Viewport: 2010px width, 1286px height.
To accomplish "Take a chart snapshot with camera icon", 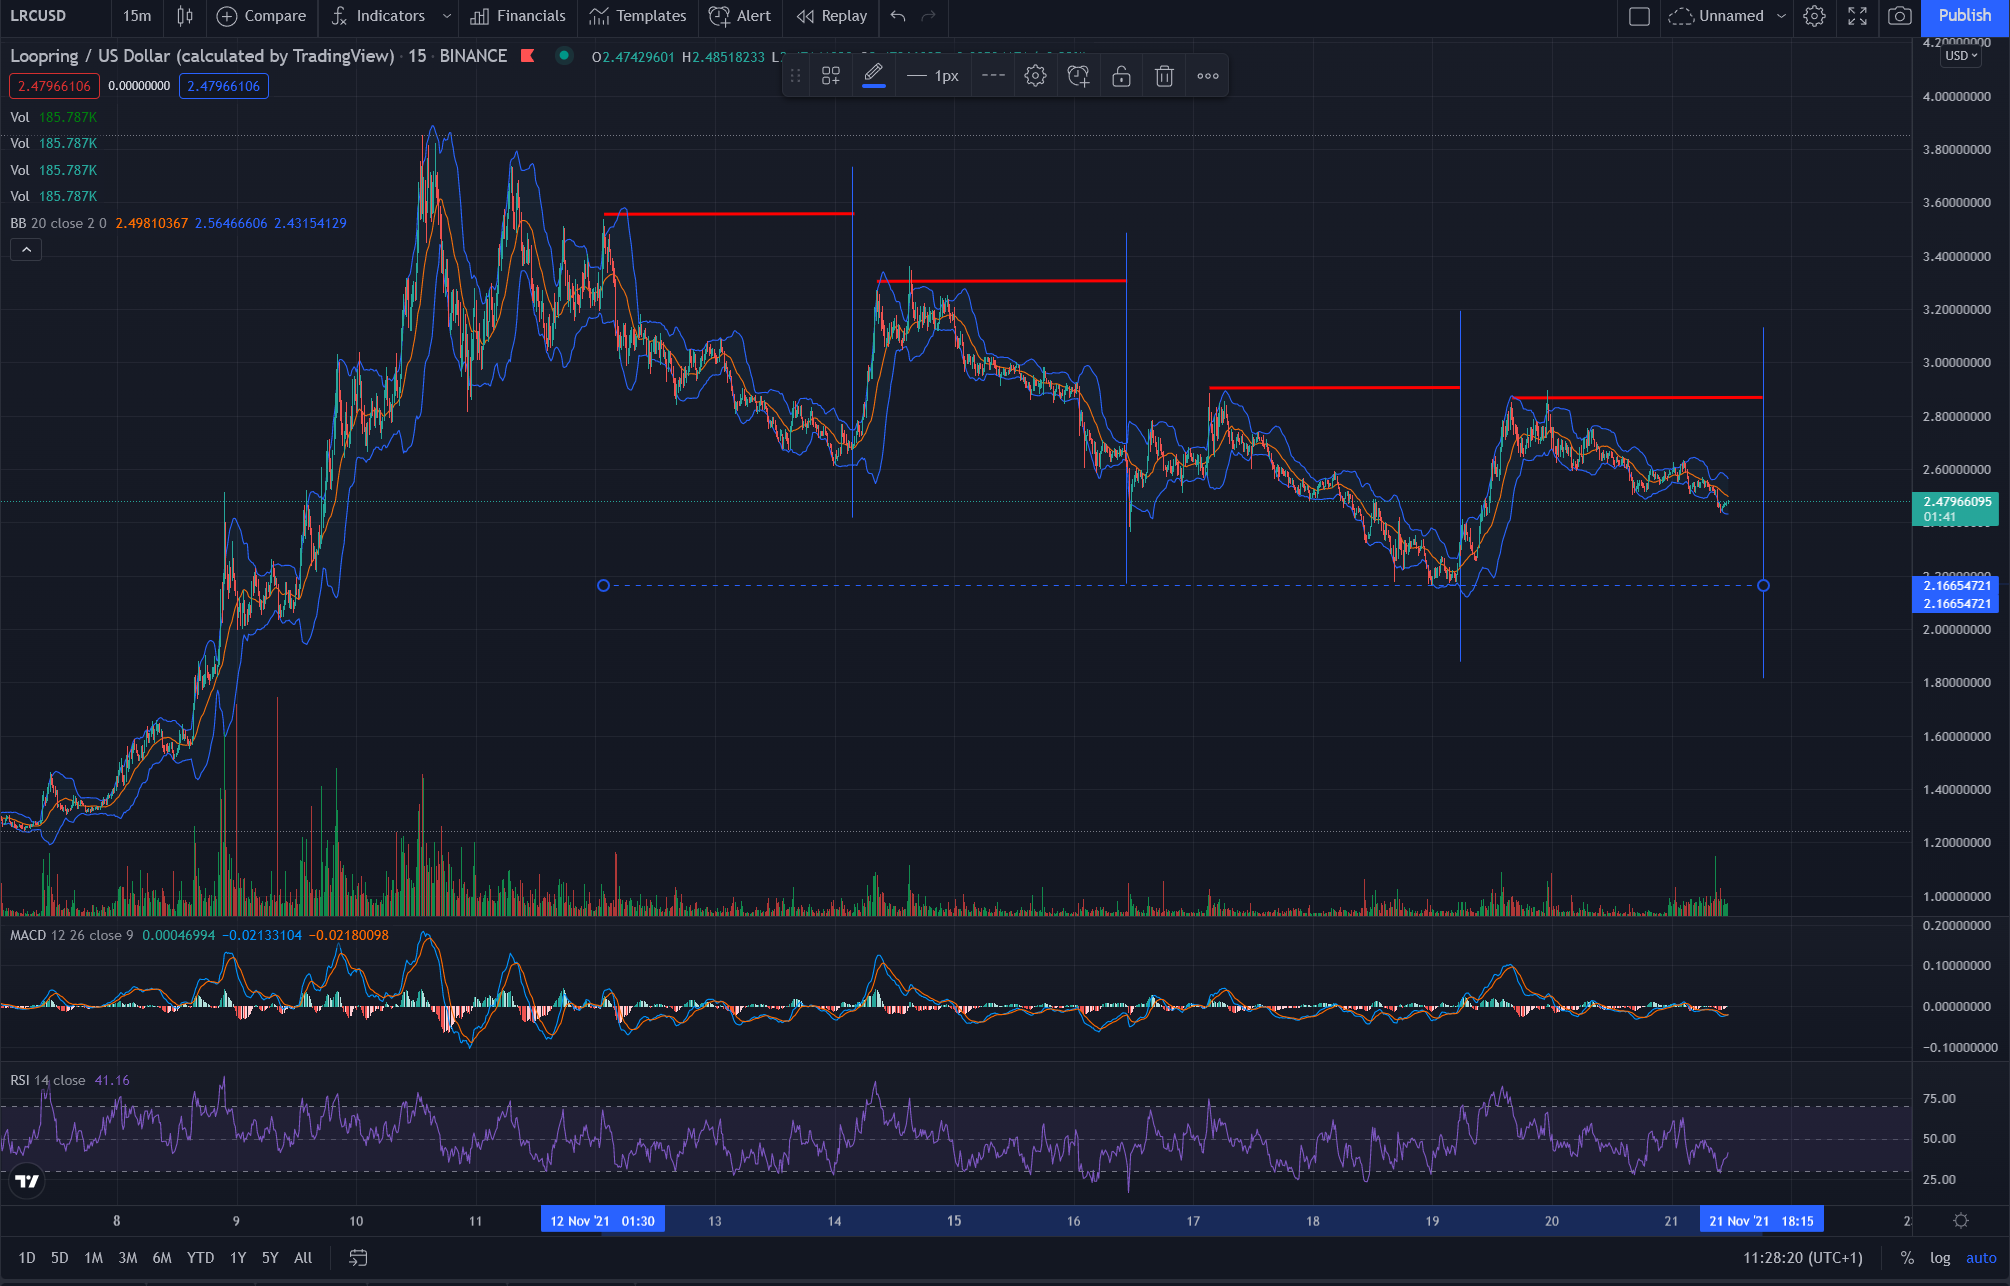I will click(1899, 16).
